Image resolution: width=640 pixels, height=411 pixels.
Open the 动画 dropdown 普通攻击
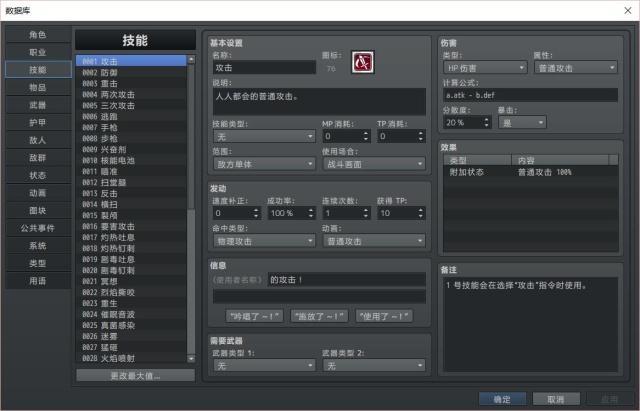tap(374, 241)
